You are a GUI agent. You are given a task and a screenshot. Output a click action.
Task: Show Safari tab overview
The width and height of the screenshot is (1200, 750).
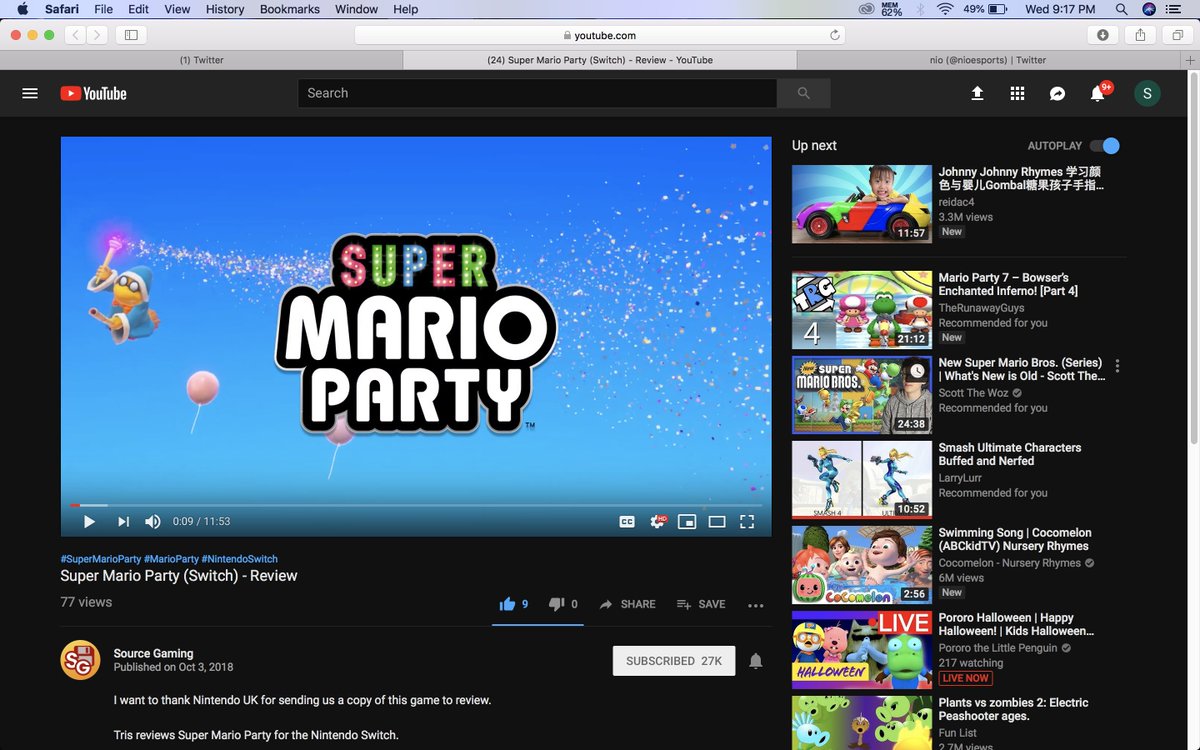click(1178, 35)
